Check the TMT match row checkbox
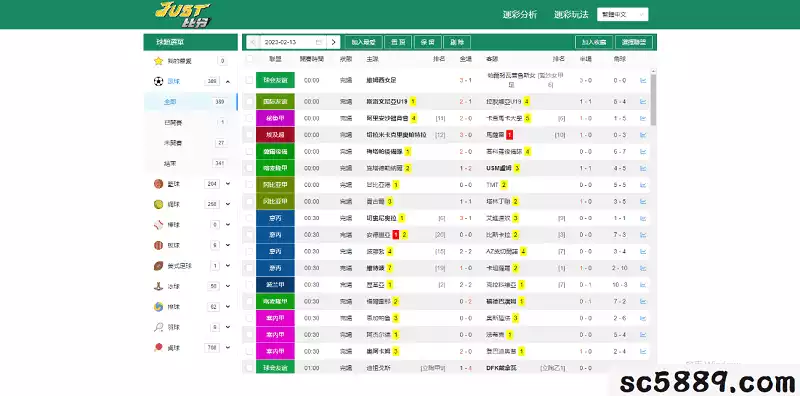This screenshot has width=800, height=396. click(x=249, y=185)
